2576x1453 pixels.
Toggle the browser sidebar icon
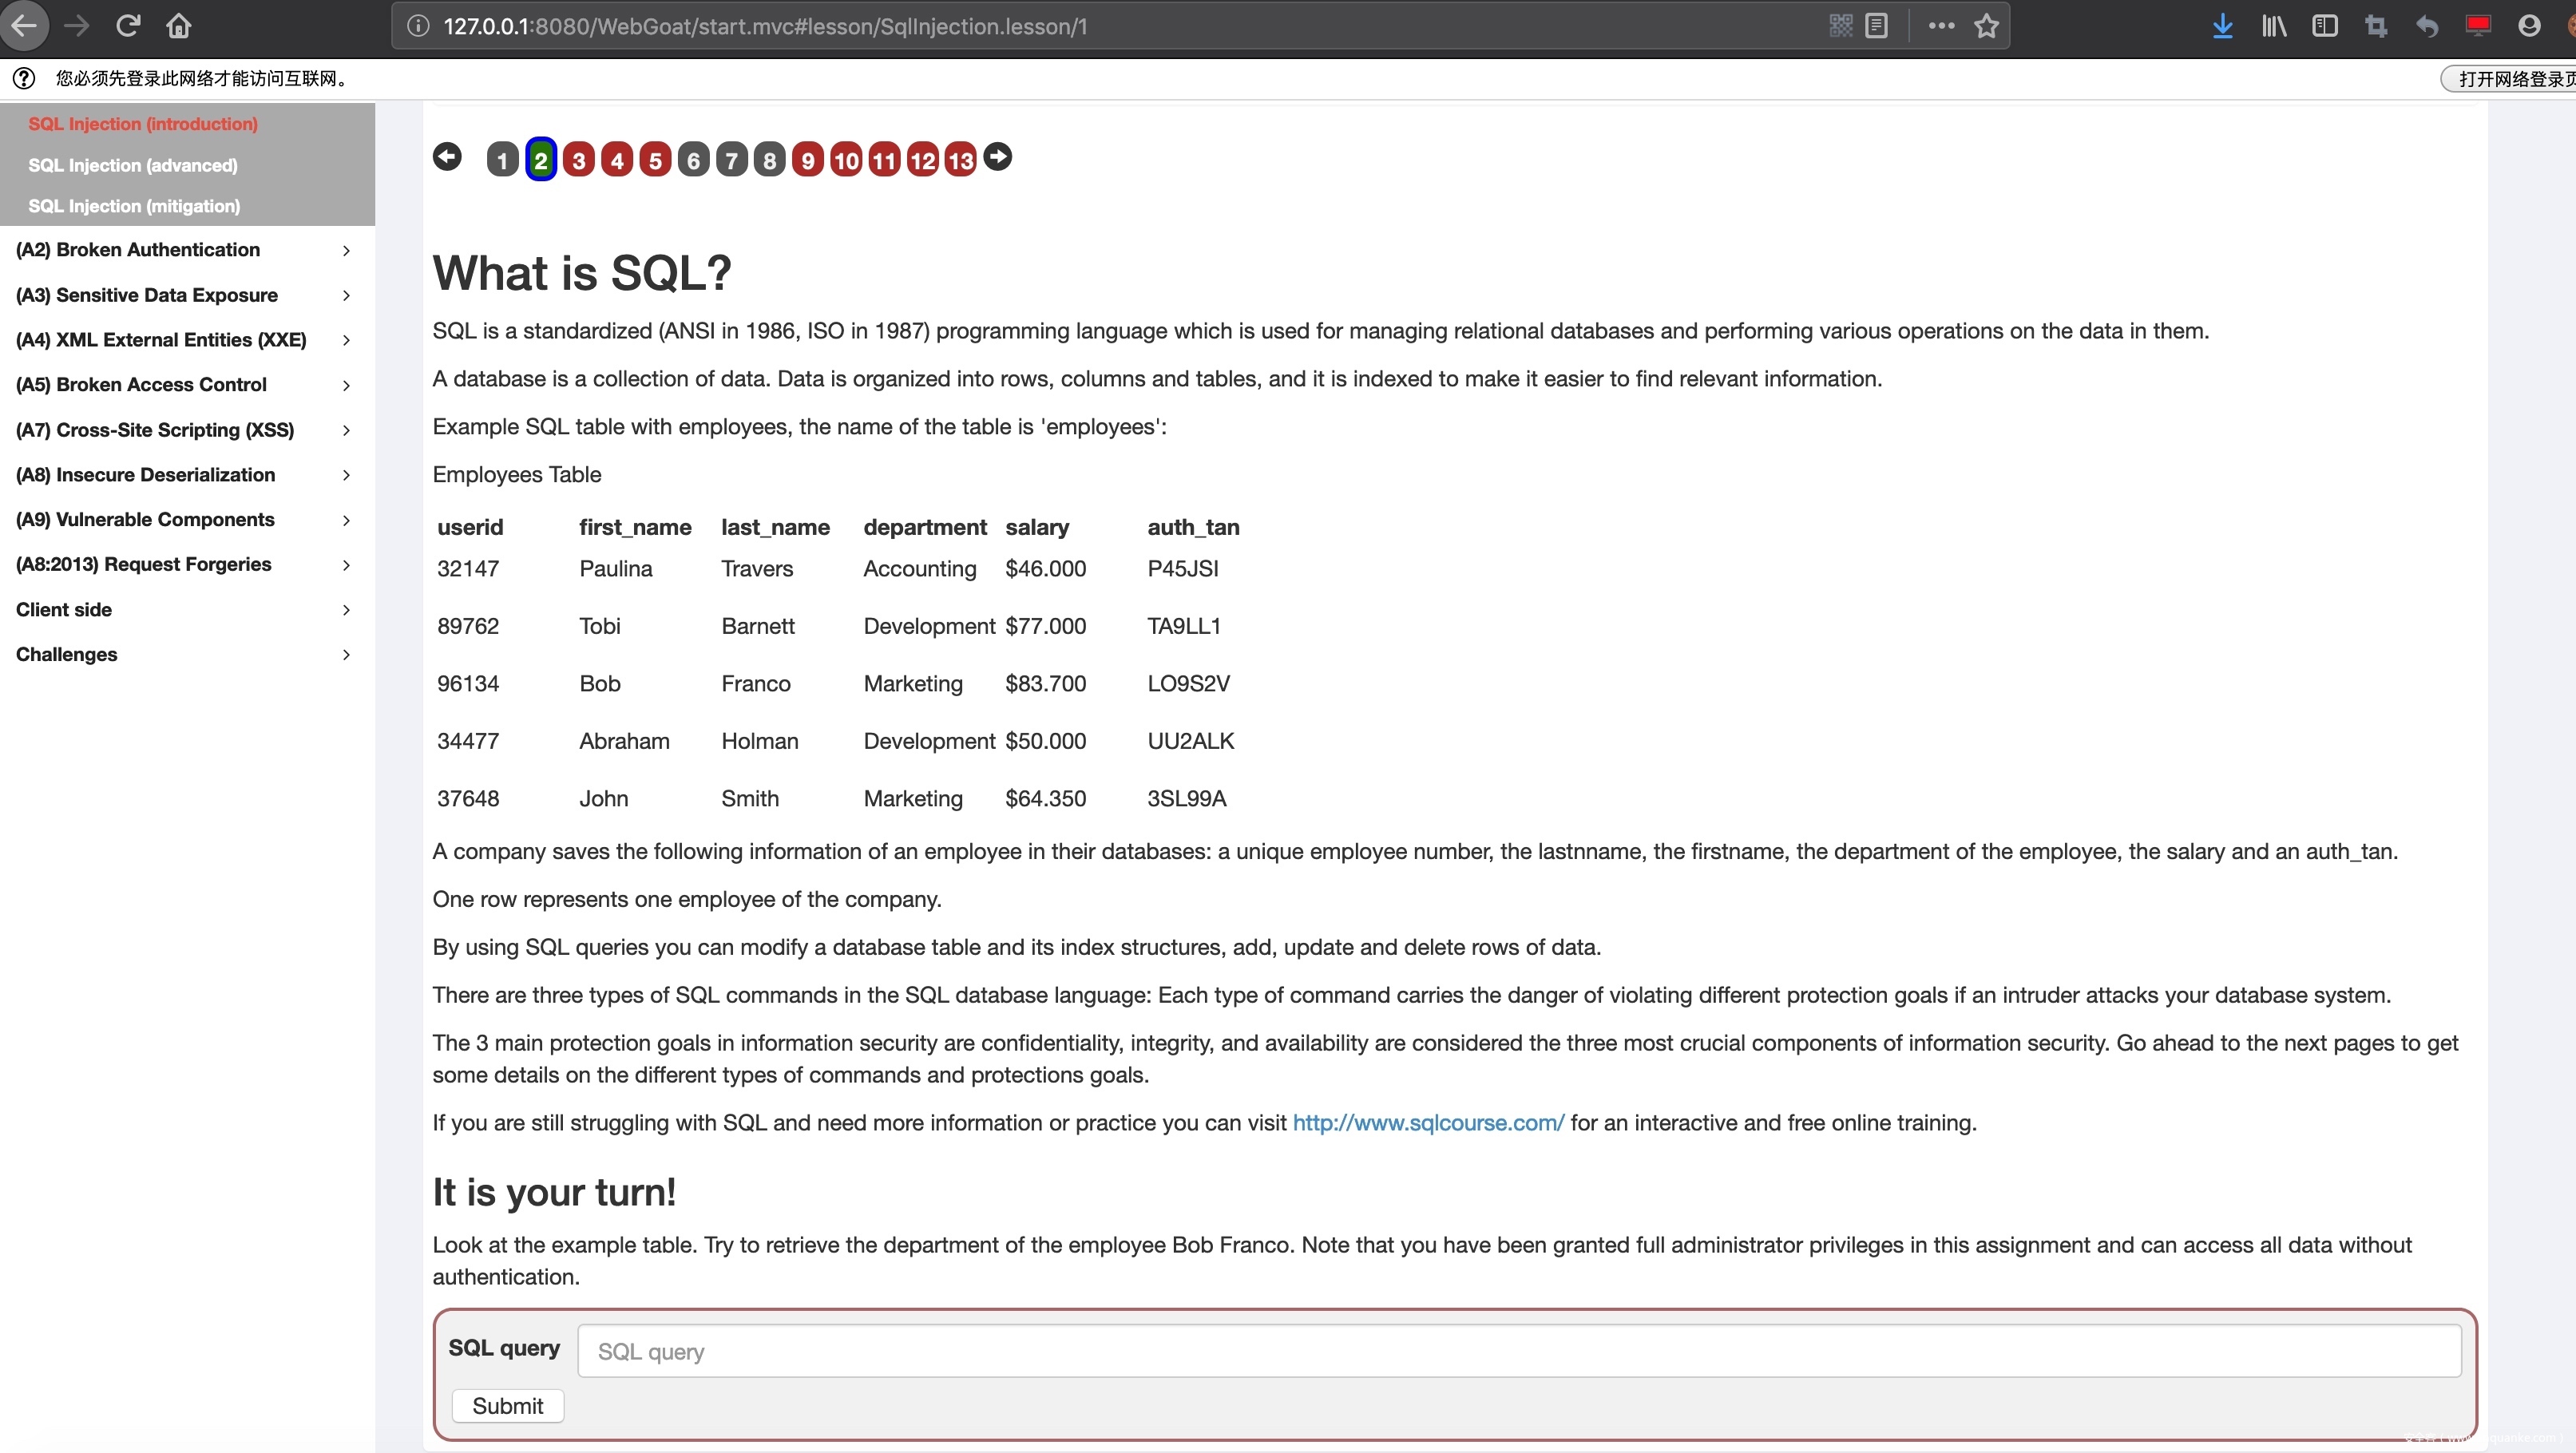(x=2325, y=26)
